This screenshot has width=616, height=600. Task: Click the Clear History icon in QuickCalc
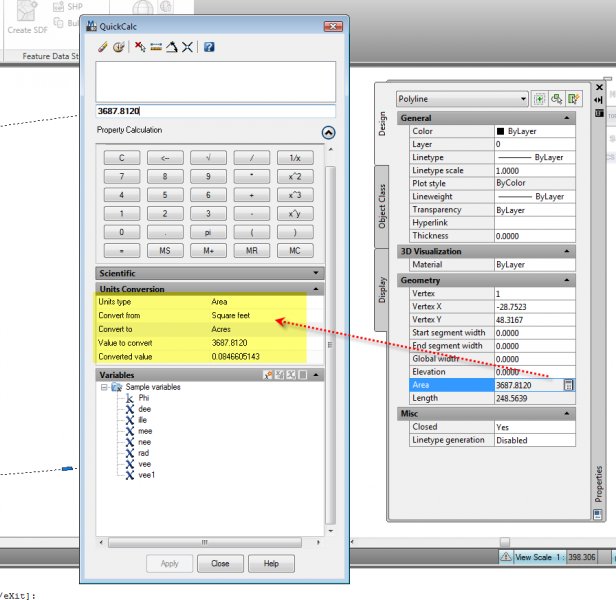tap(118, 47)
